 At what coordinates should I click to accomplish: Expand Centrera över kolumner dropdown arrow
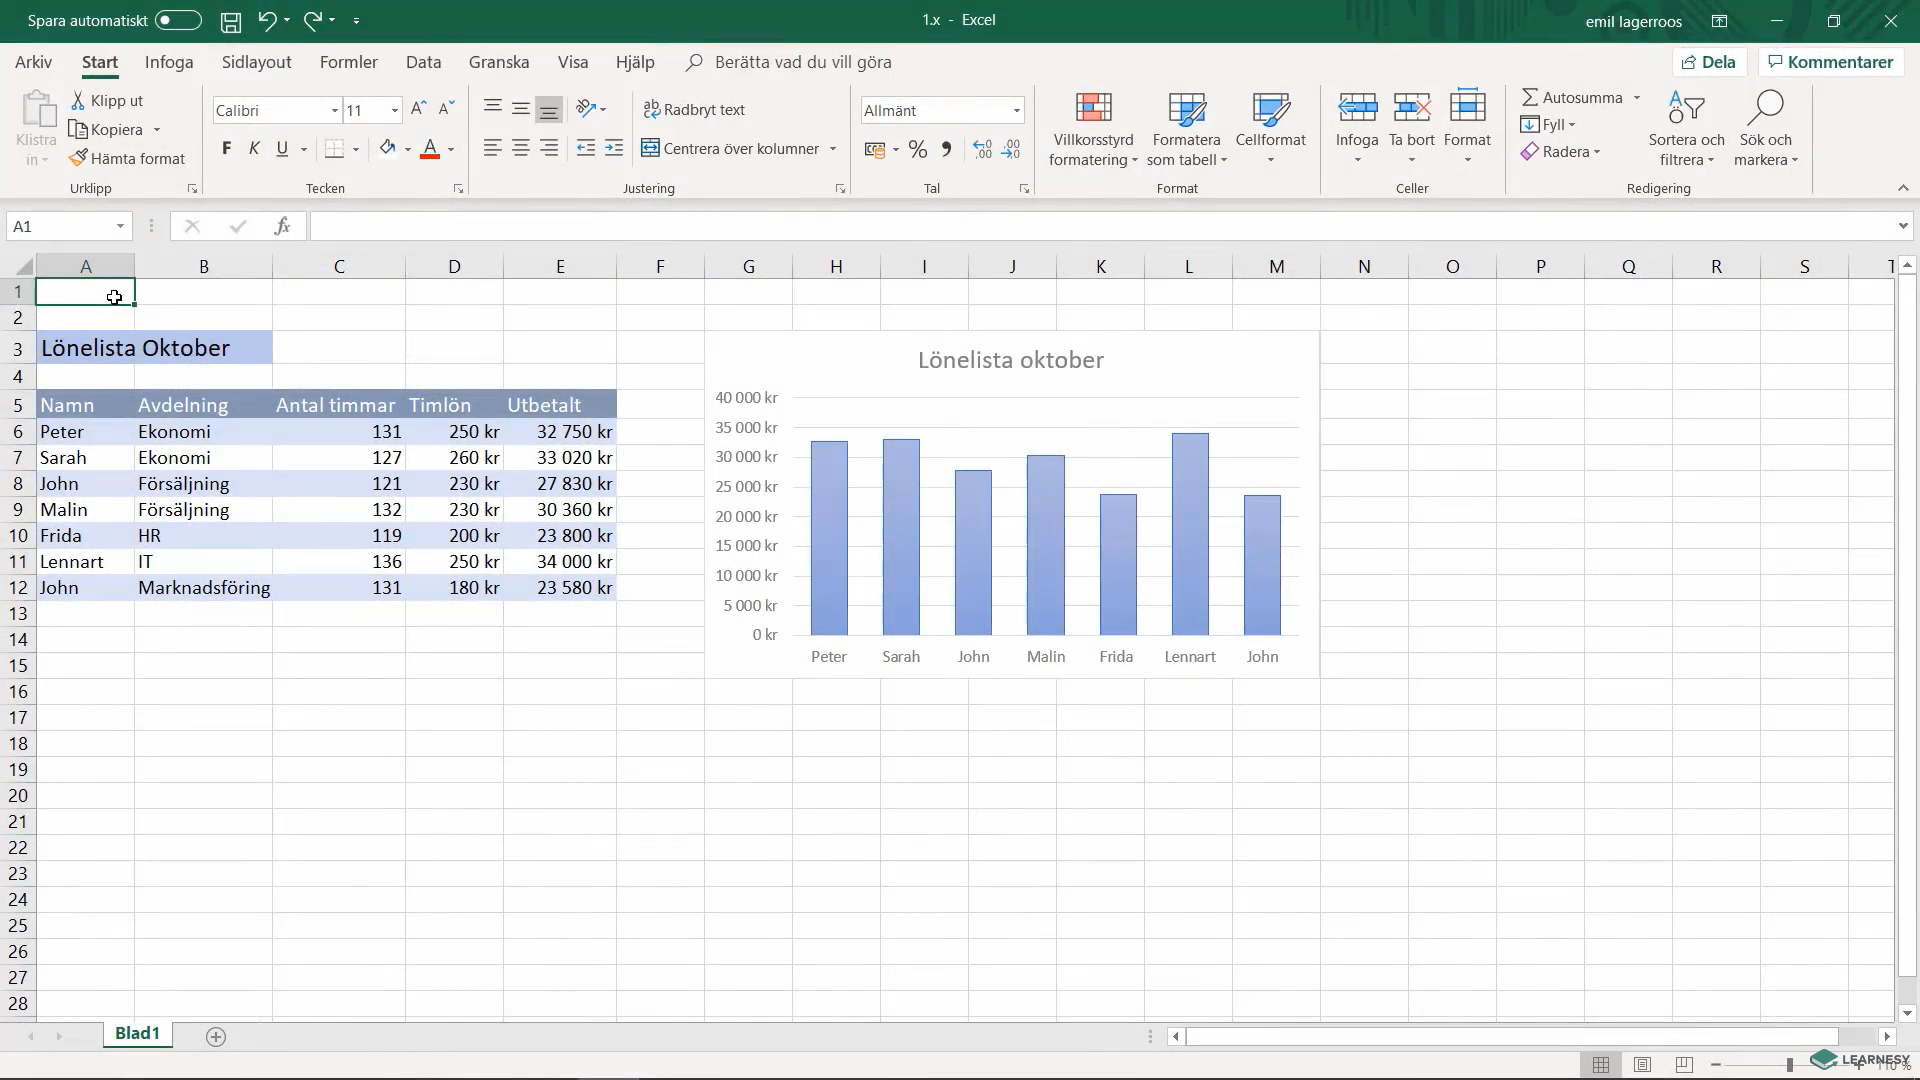832,149
